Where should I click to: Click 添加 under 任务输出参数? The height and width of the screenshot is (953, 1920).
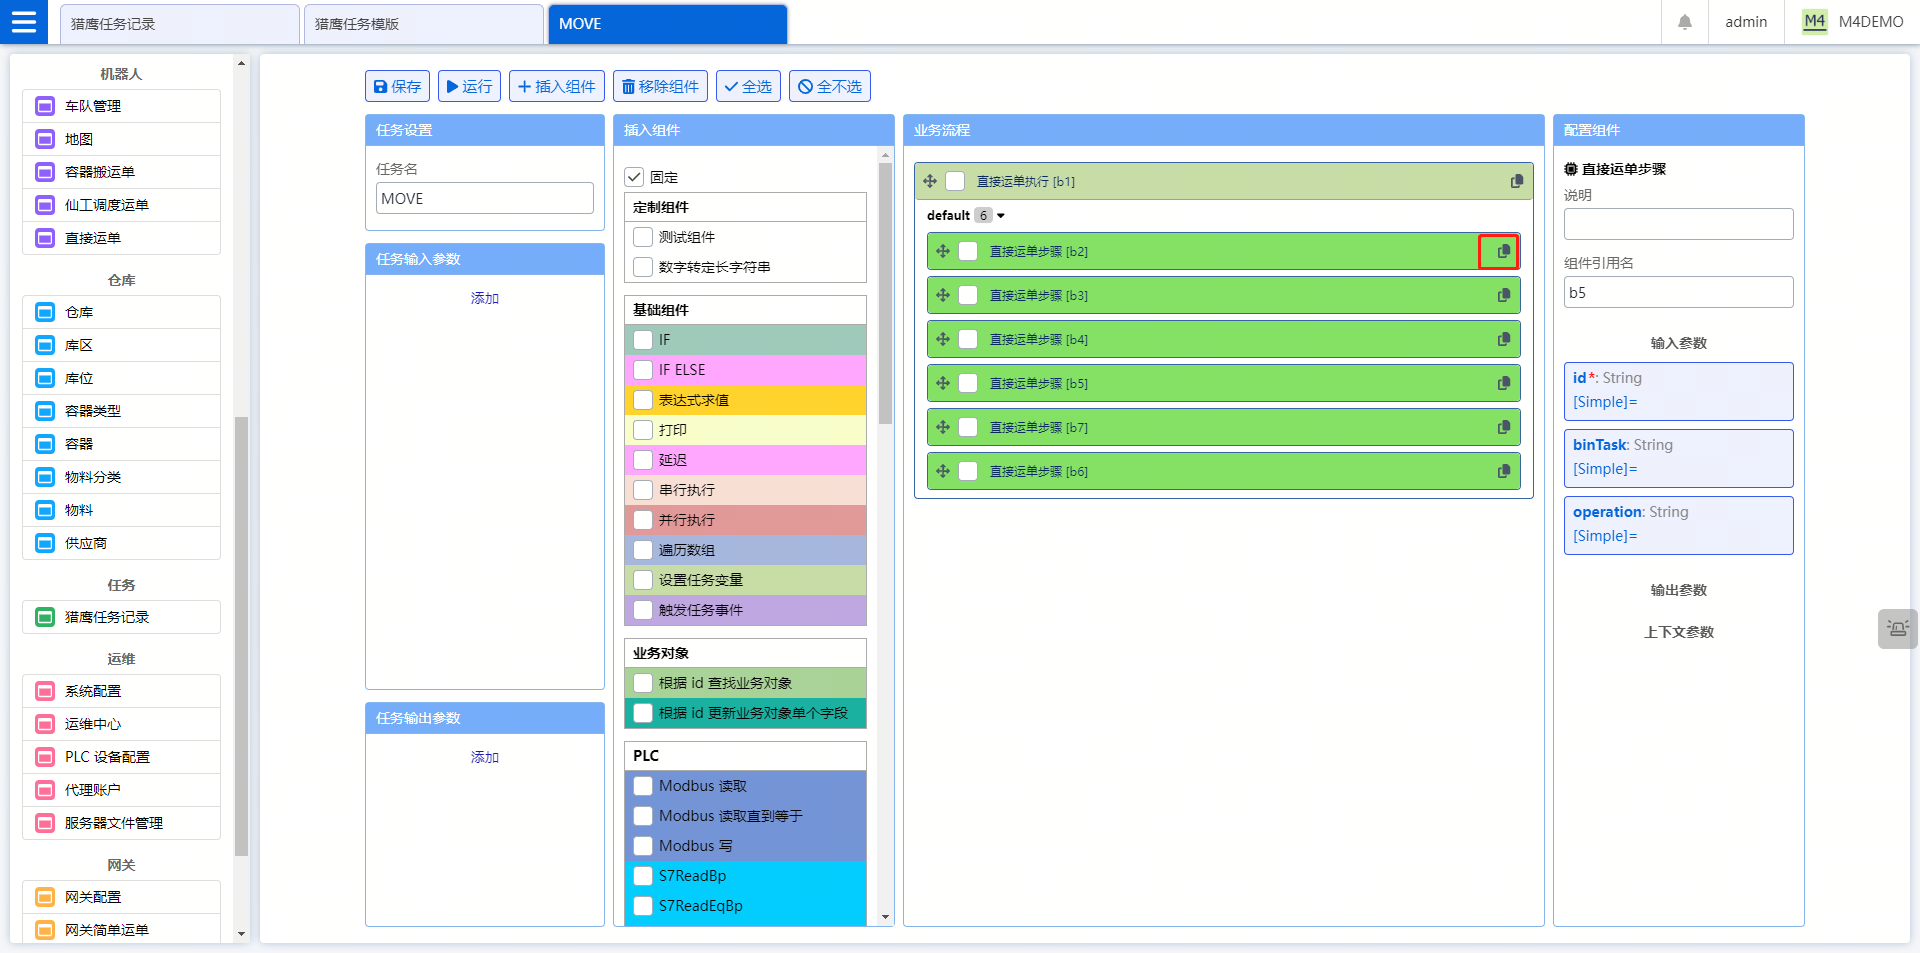485,757
